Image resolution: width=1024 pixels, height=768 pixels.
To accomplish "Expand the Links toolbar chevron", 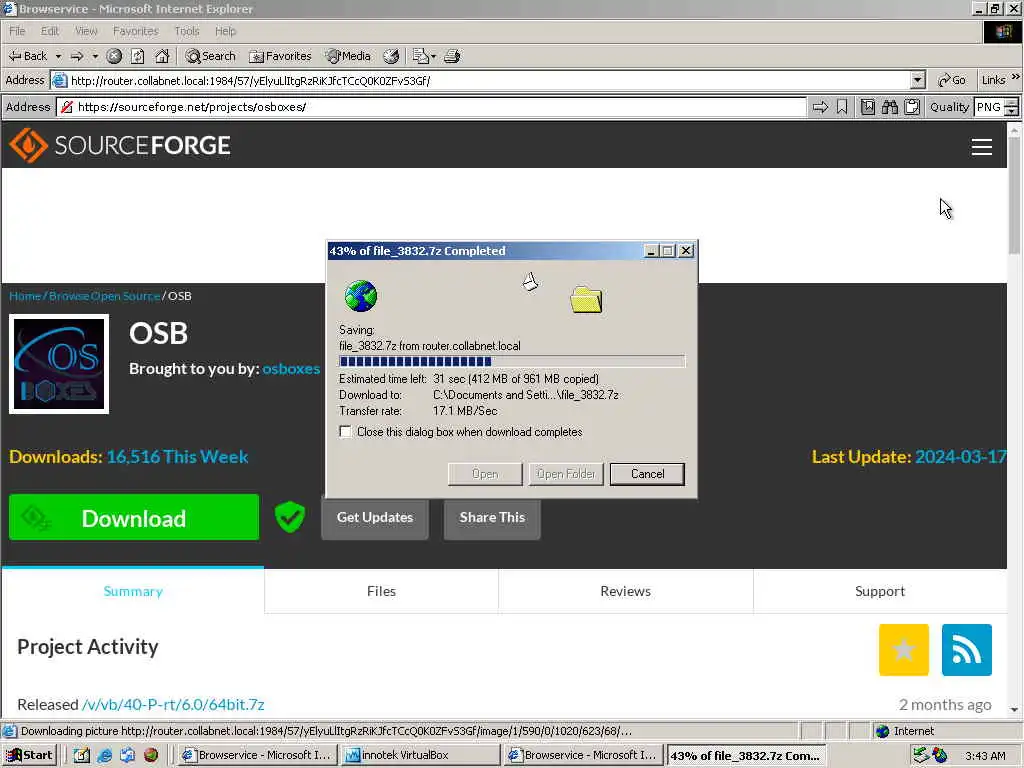I will click(x=1016, y=77).
